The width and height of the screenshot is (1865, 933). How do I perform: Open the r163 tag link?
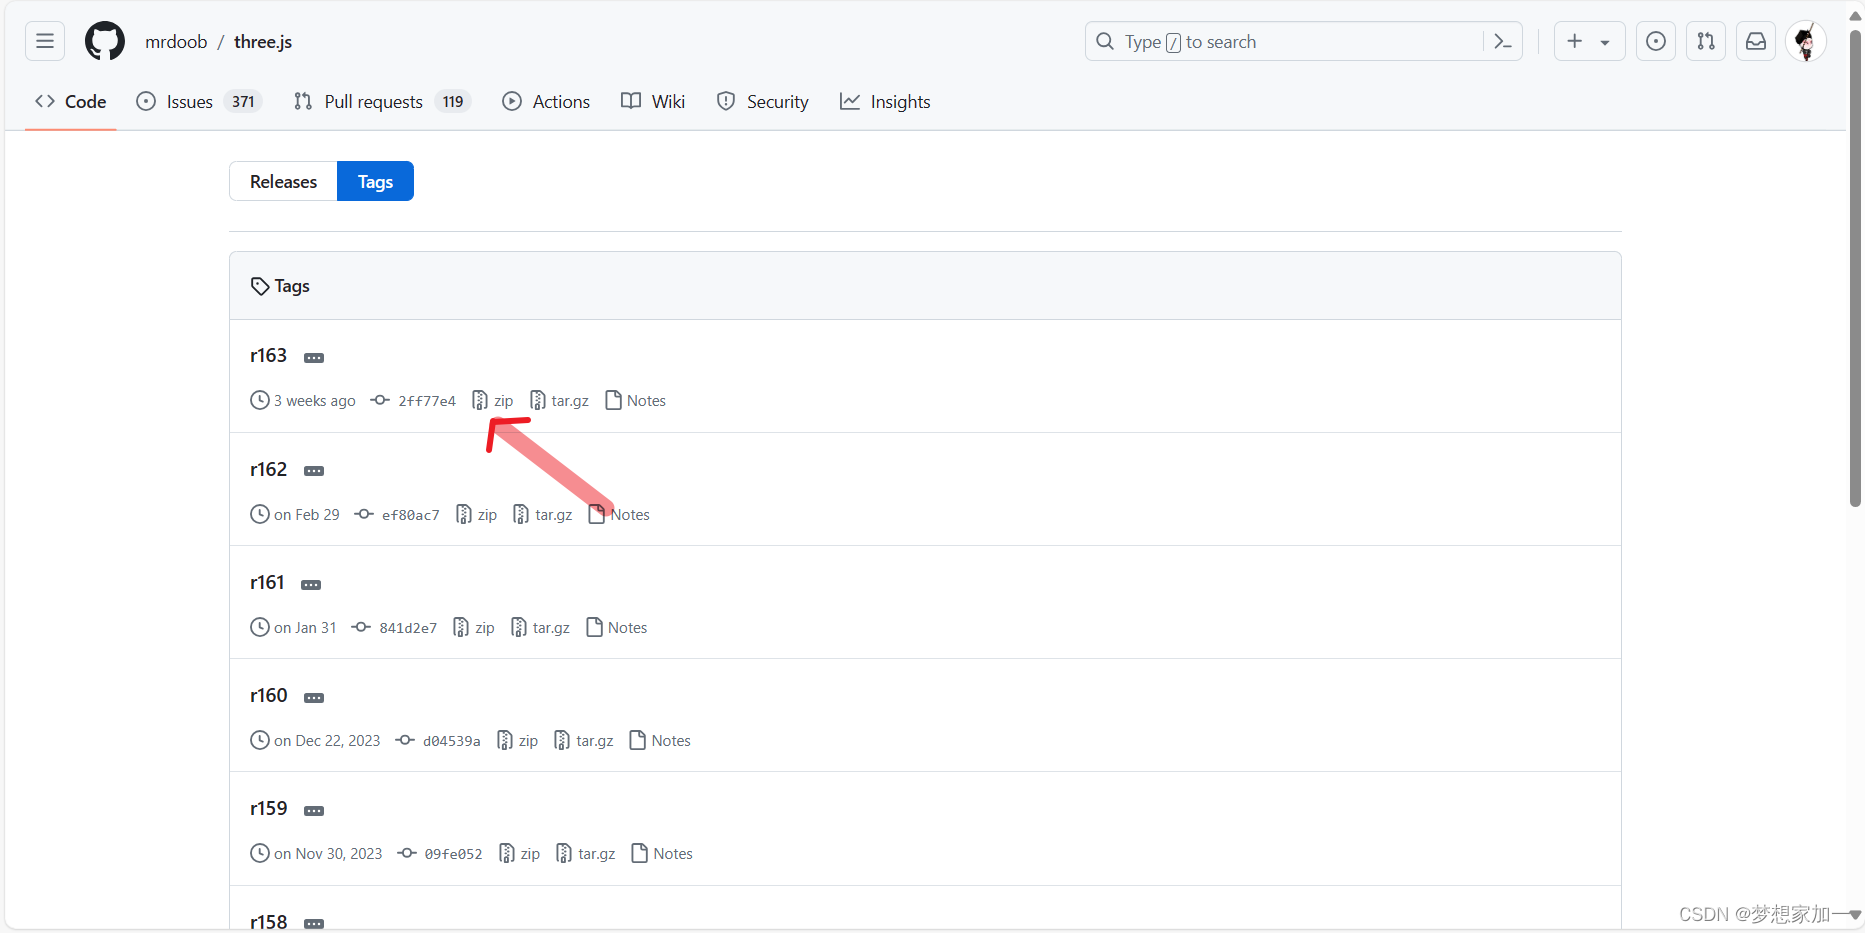[268, 356]
